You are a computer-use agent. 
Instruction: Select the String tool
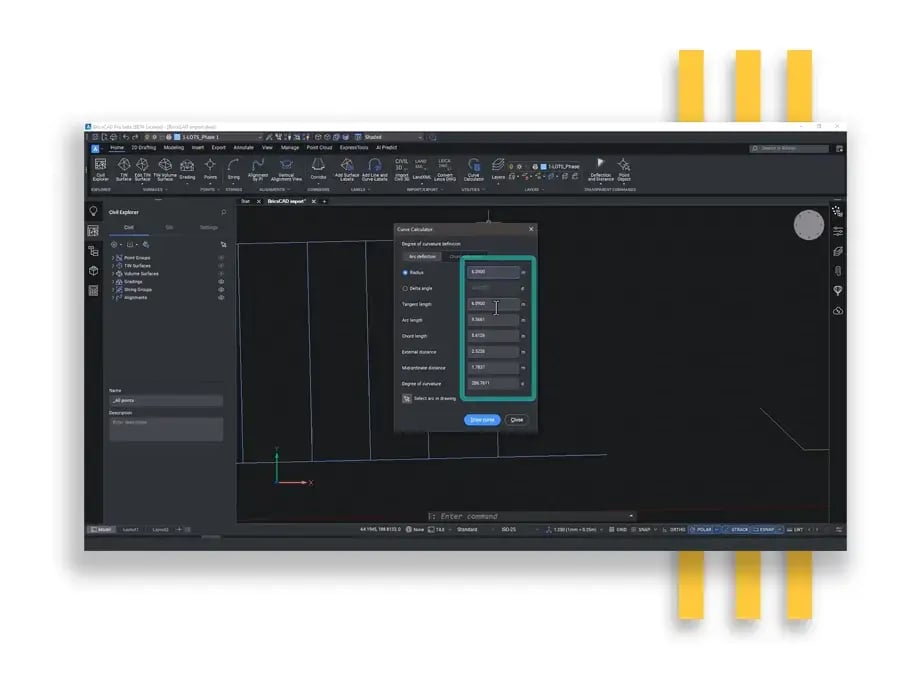tap(233, 169)
